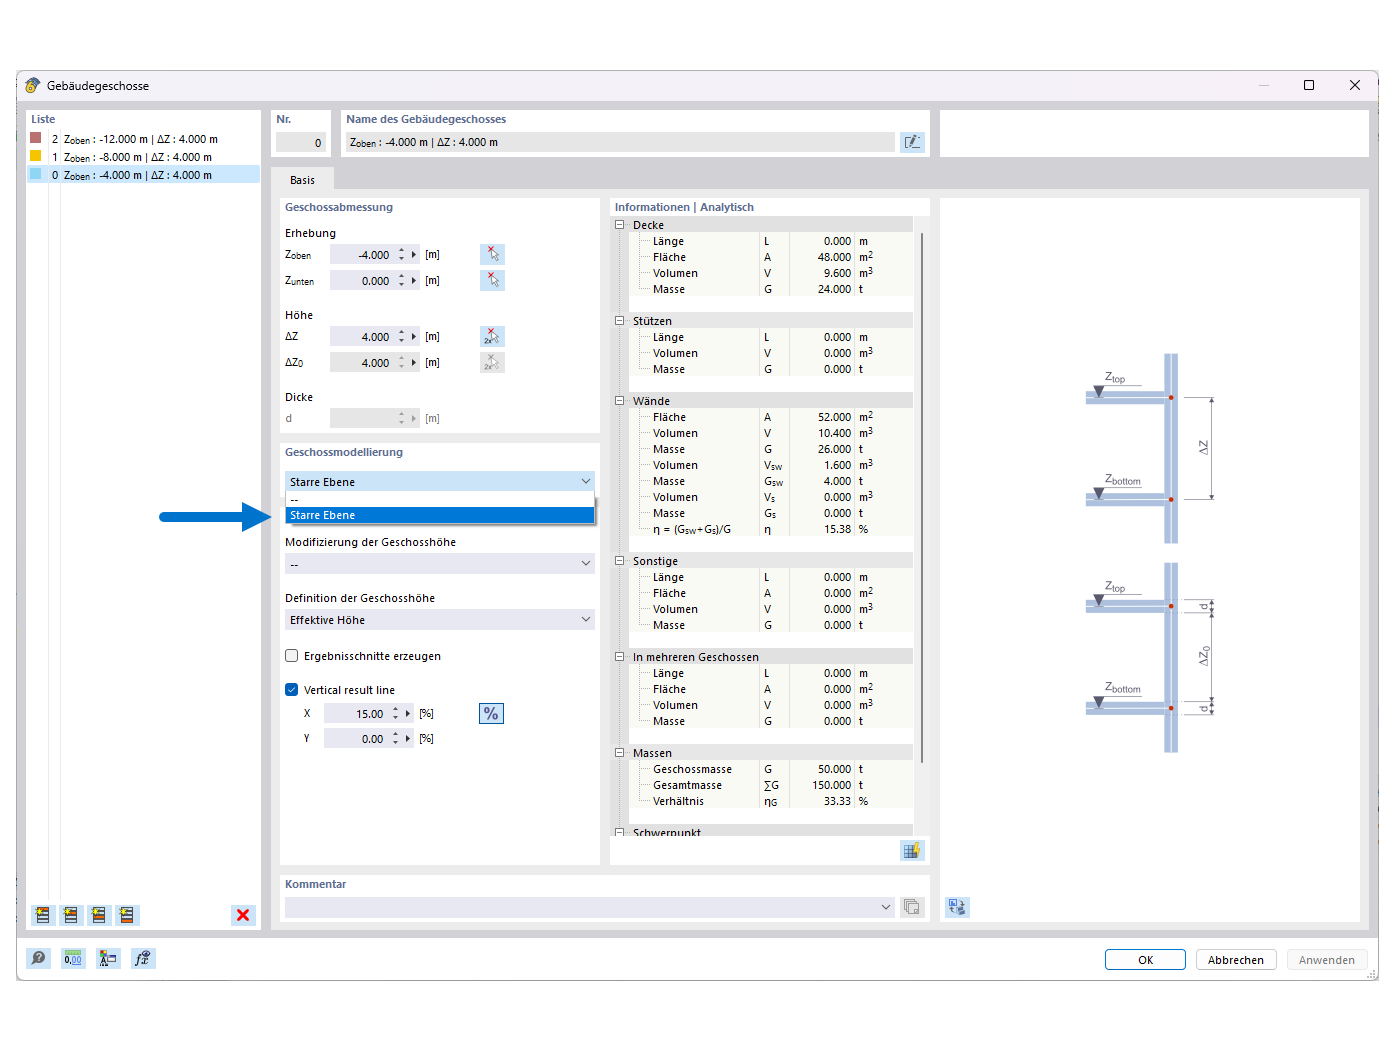
Task: Click the new-story icon with second row highlighted
Action: [70, 915]
